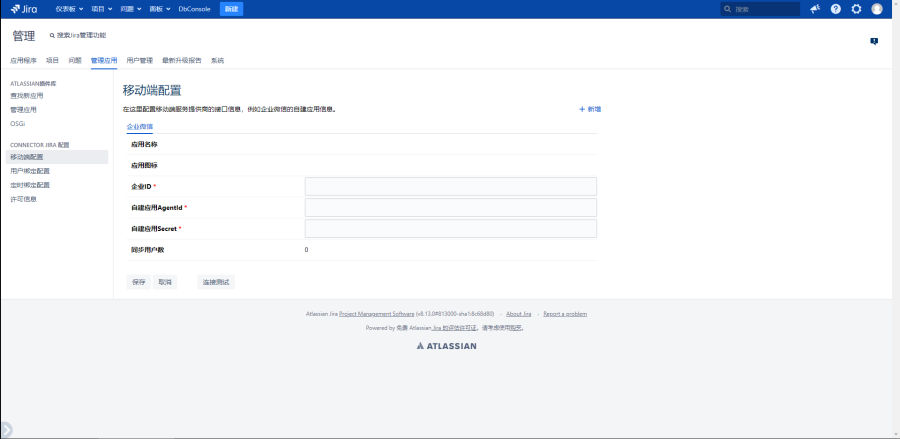The image size is (900, 439).
Task: Expand the 项目 dropdown menu
Action: tap(100, 9)
